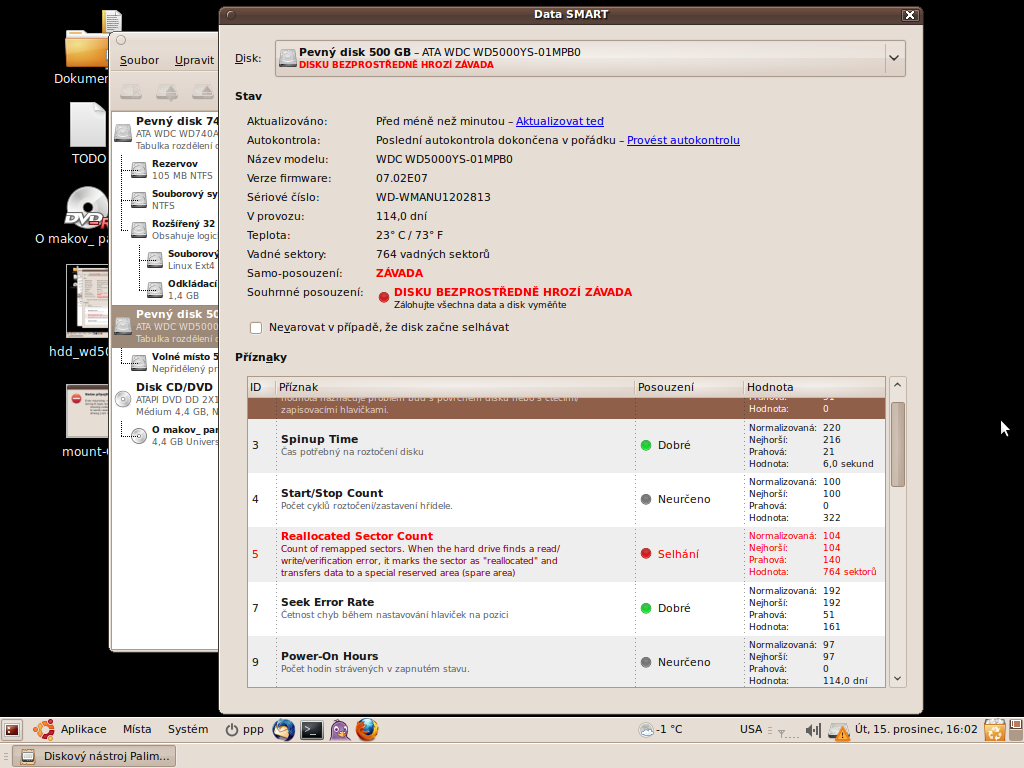Open the Aplikace menu
Image resolution: width=1024 pixels, height=768 pixels.
click(71, 729)
